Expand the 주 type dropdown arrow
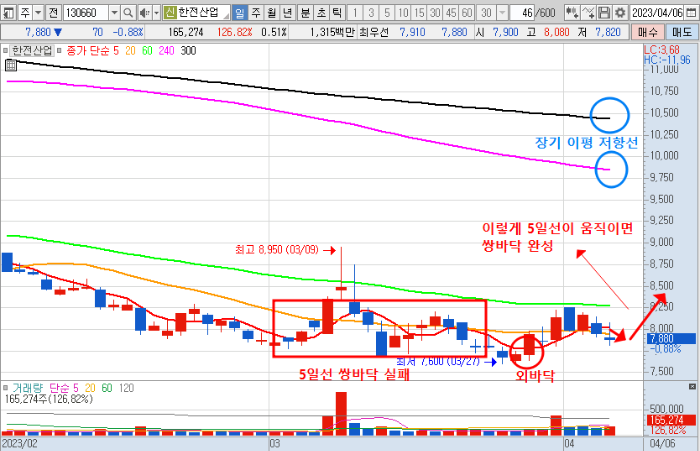Screen dimensions: 700x451 pyautogui.click(x=38, y=13)
